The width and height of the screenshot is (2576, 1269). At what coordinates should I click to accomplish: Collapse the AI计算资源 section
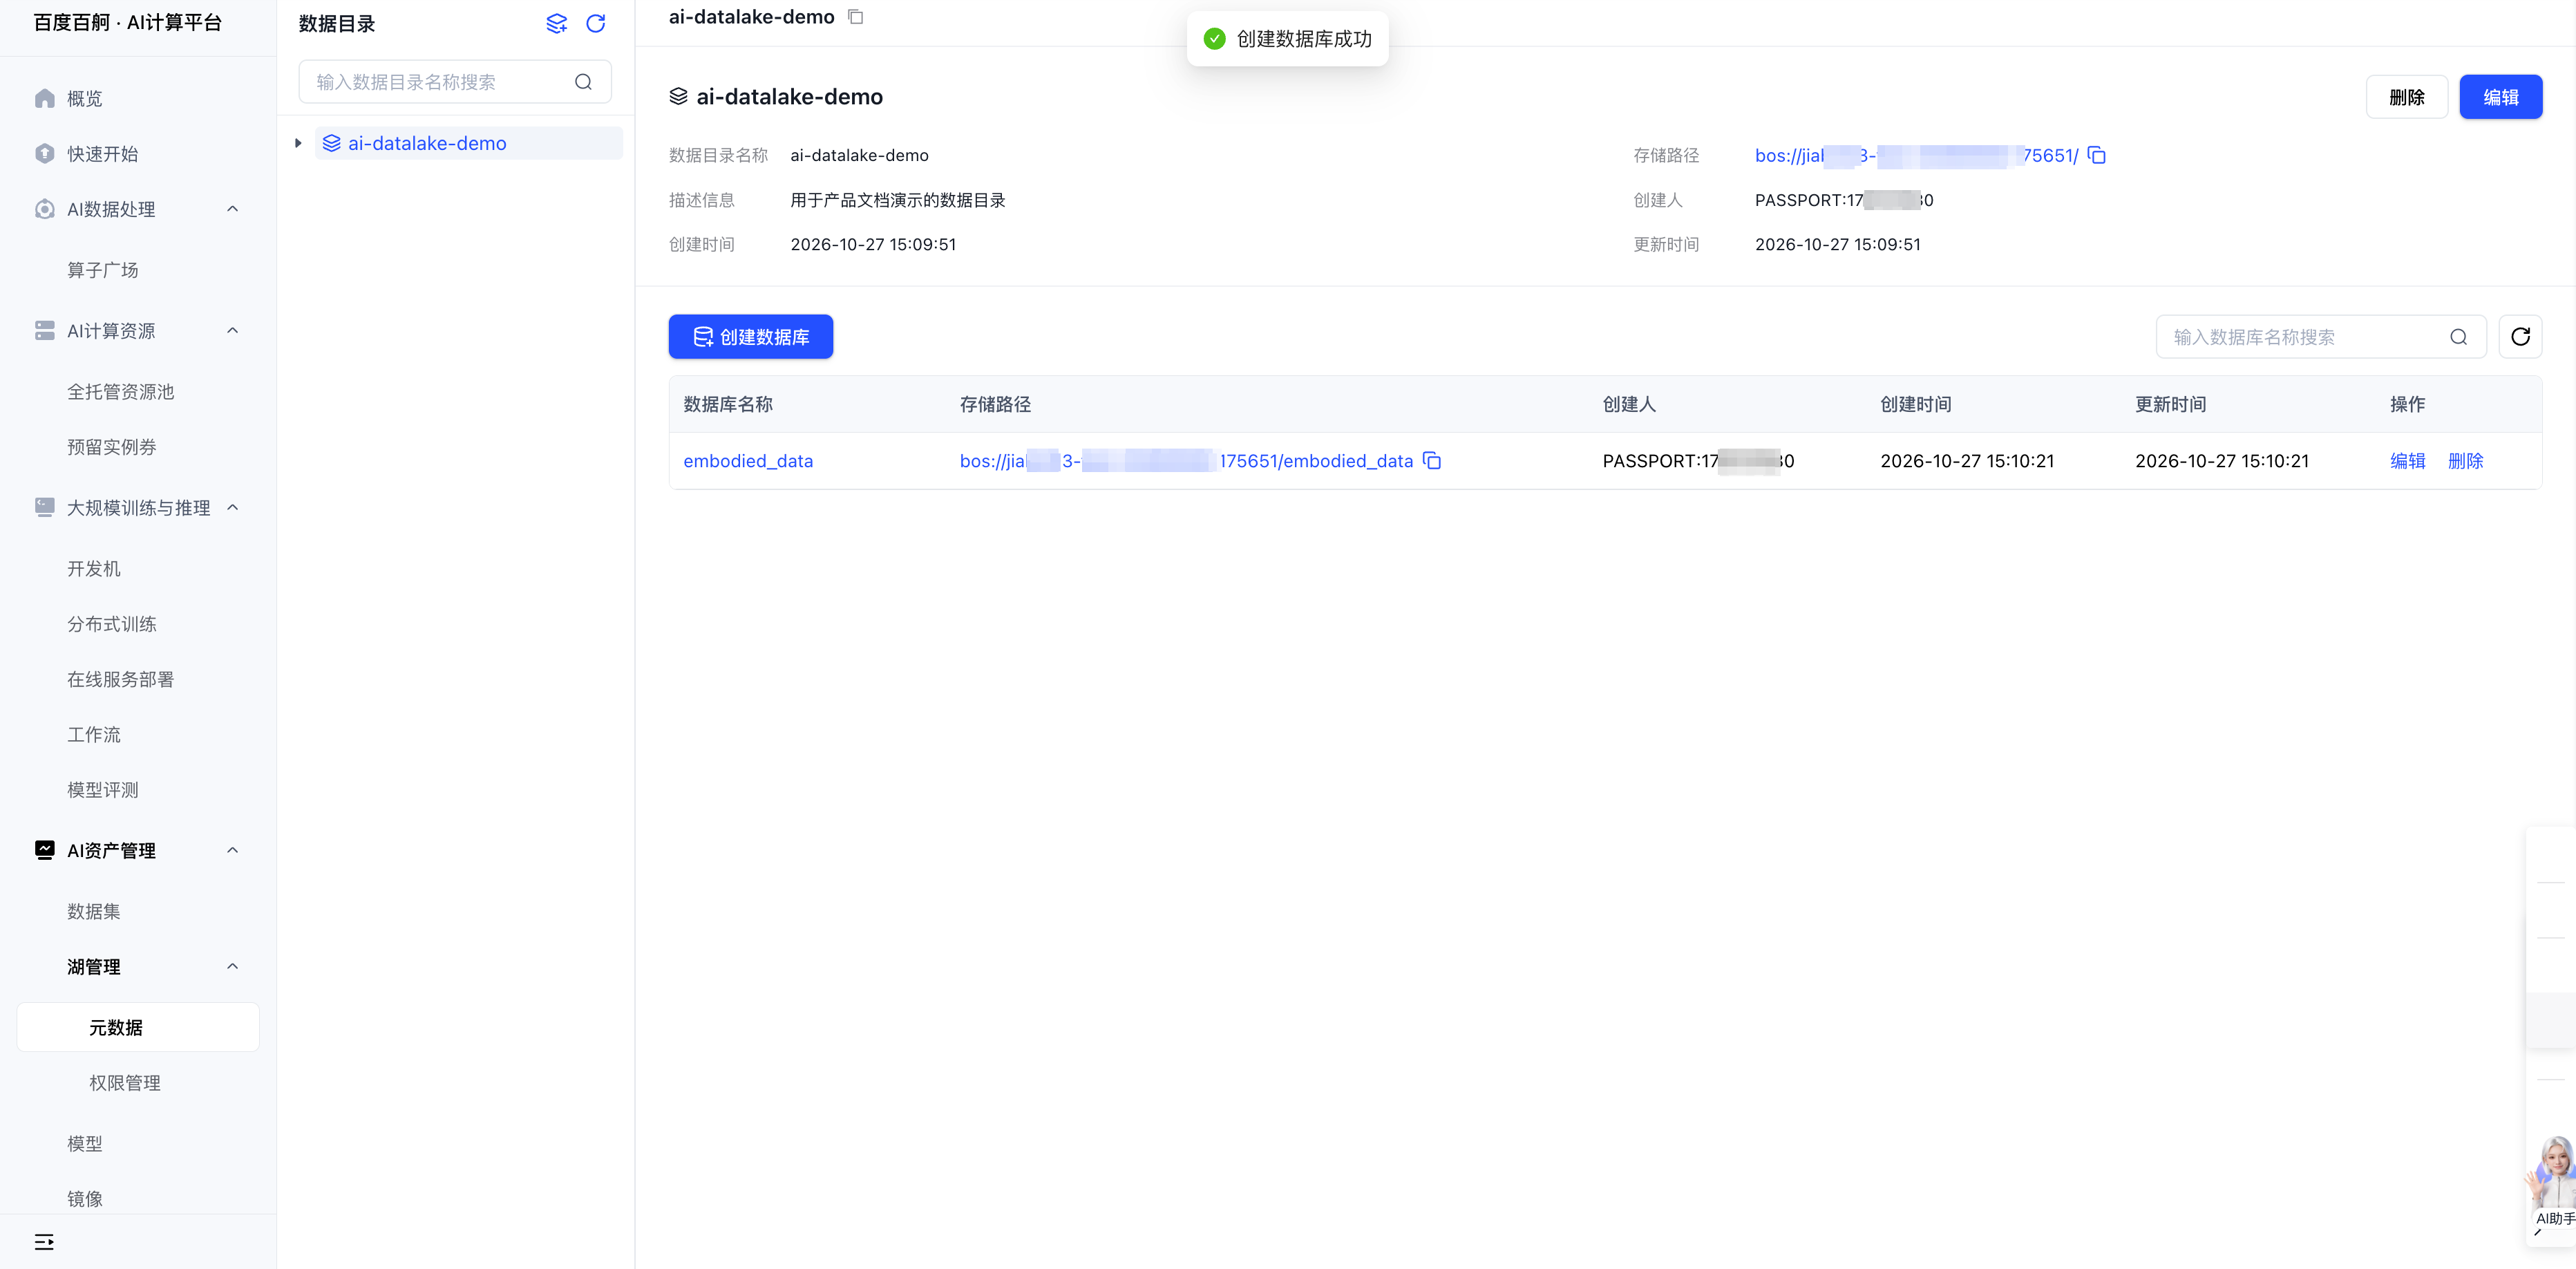tap(233, 331)
